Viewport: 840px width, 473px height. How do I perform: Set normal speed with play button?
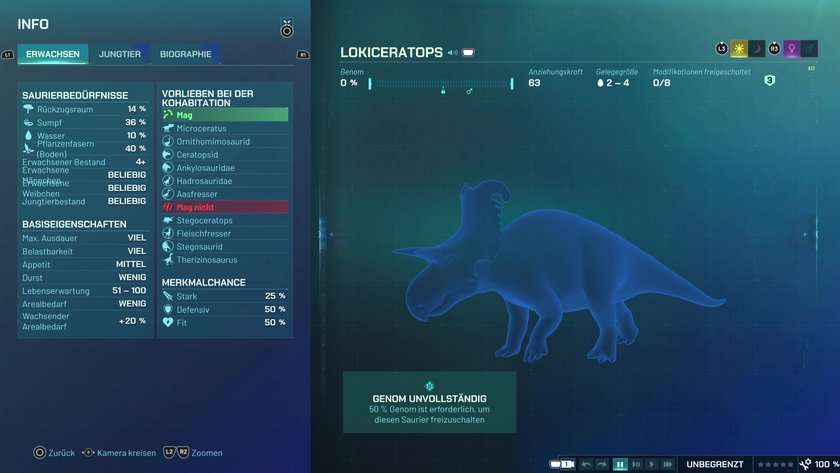pyautogui.click(x=651, y=464)
